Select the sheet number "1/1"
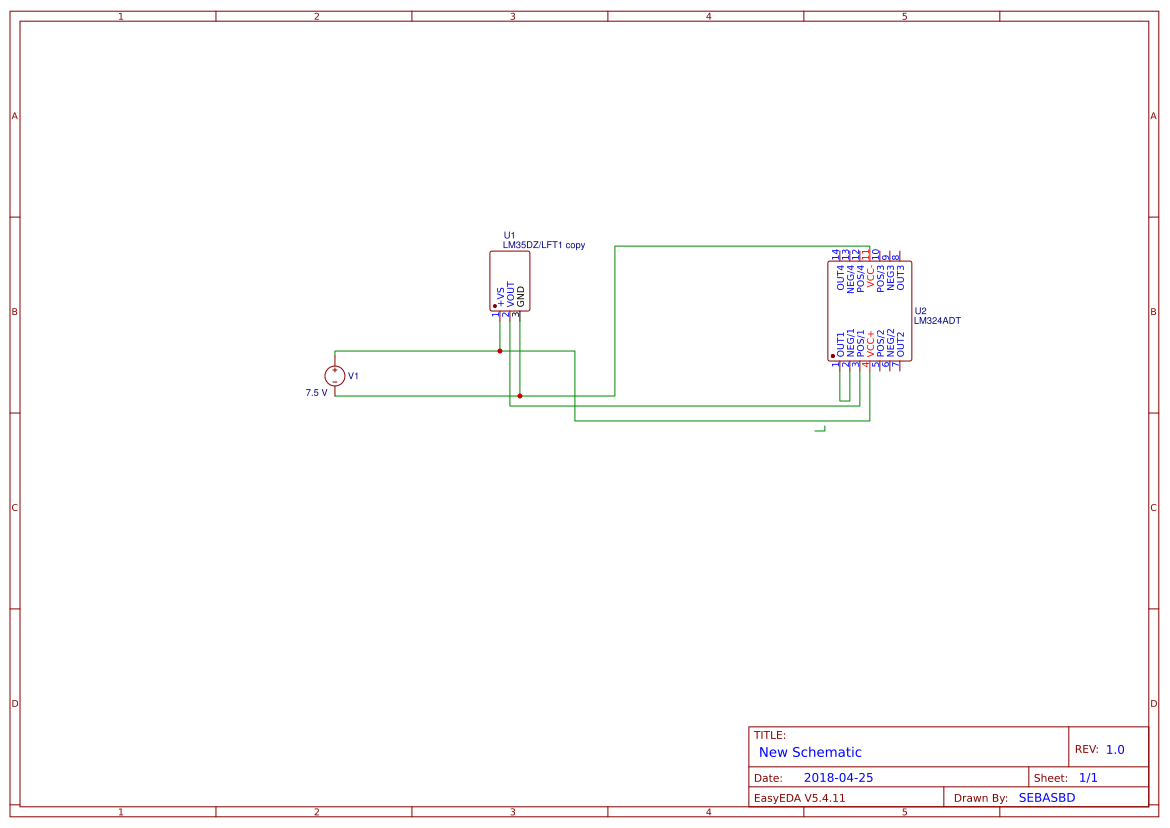Viewport: 1170px width, 828px height. click(x=1088, y=778)
